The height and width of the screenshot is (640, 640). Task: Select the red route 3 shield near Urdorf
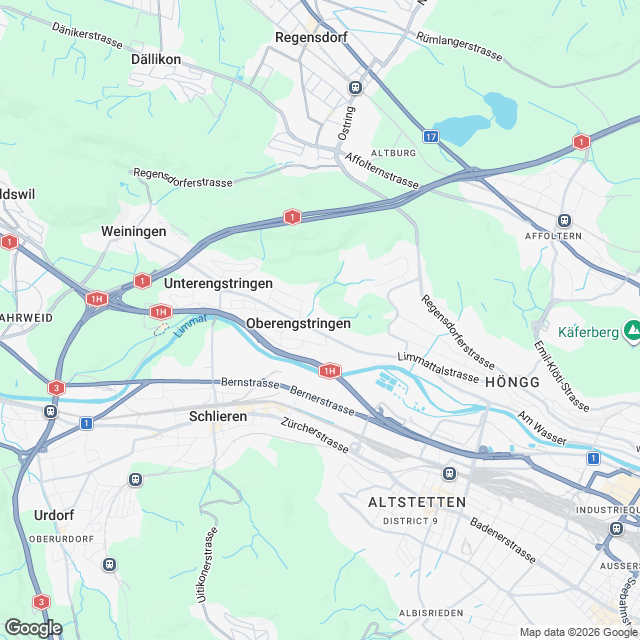tap(41, 602)
